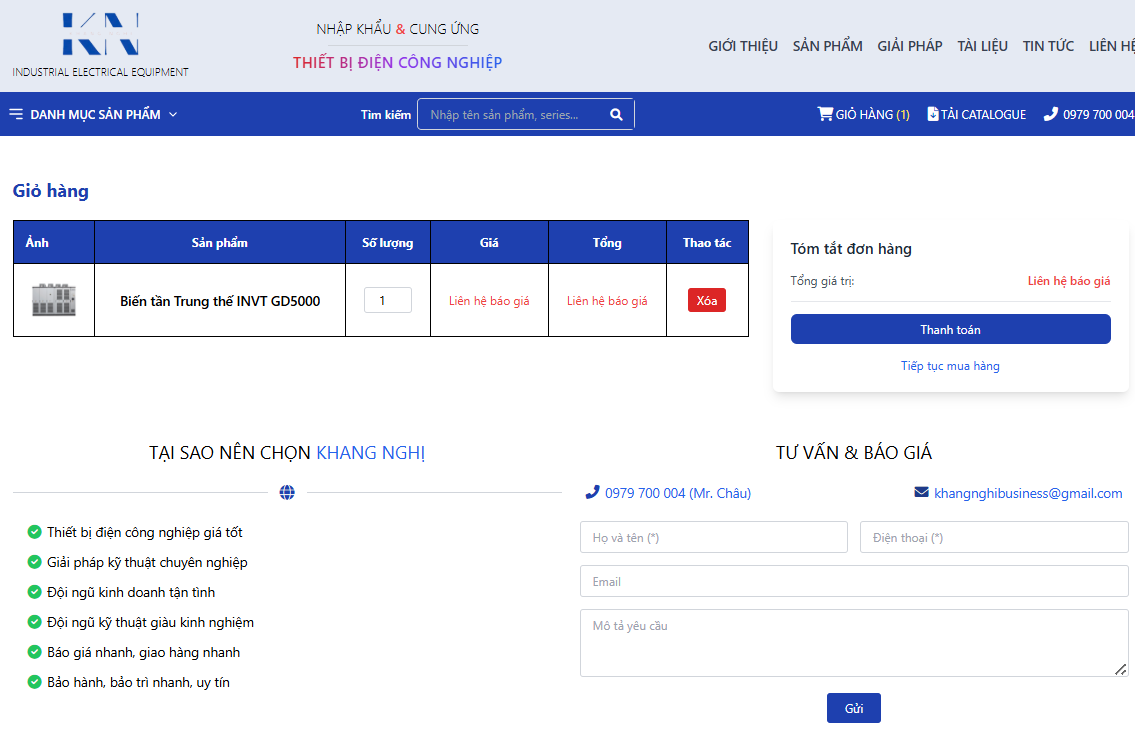Click the INVT GD5000 product thumbnail
The width and height of the screenshot is (1135, 740).
(54, 300)
